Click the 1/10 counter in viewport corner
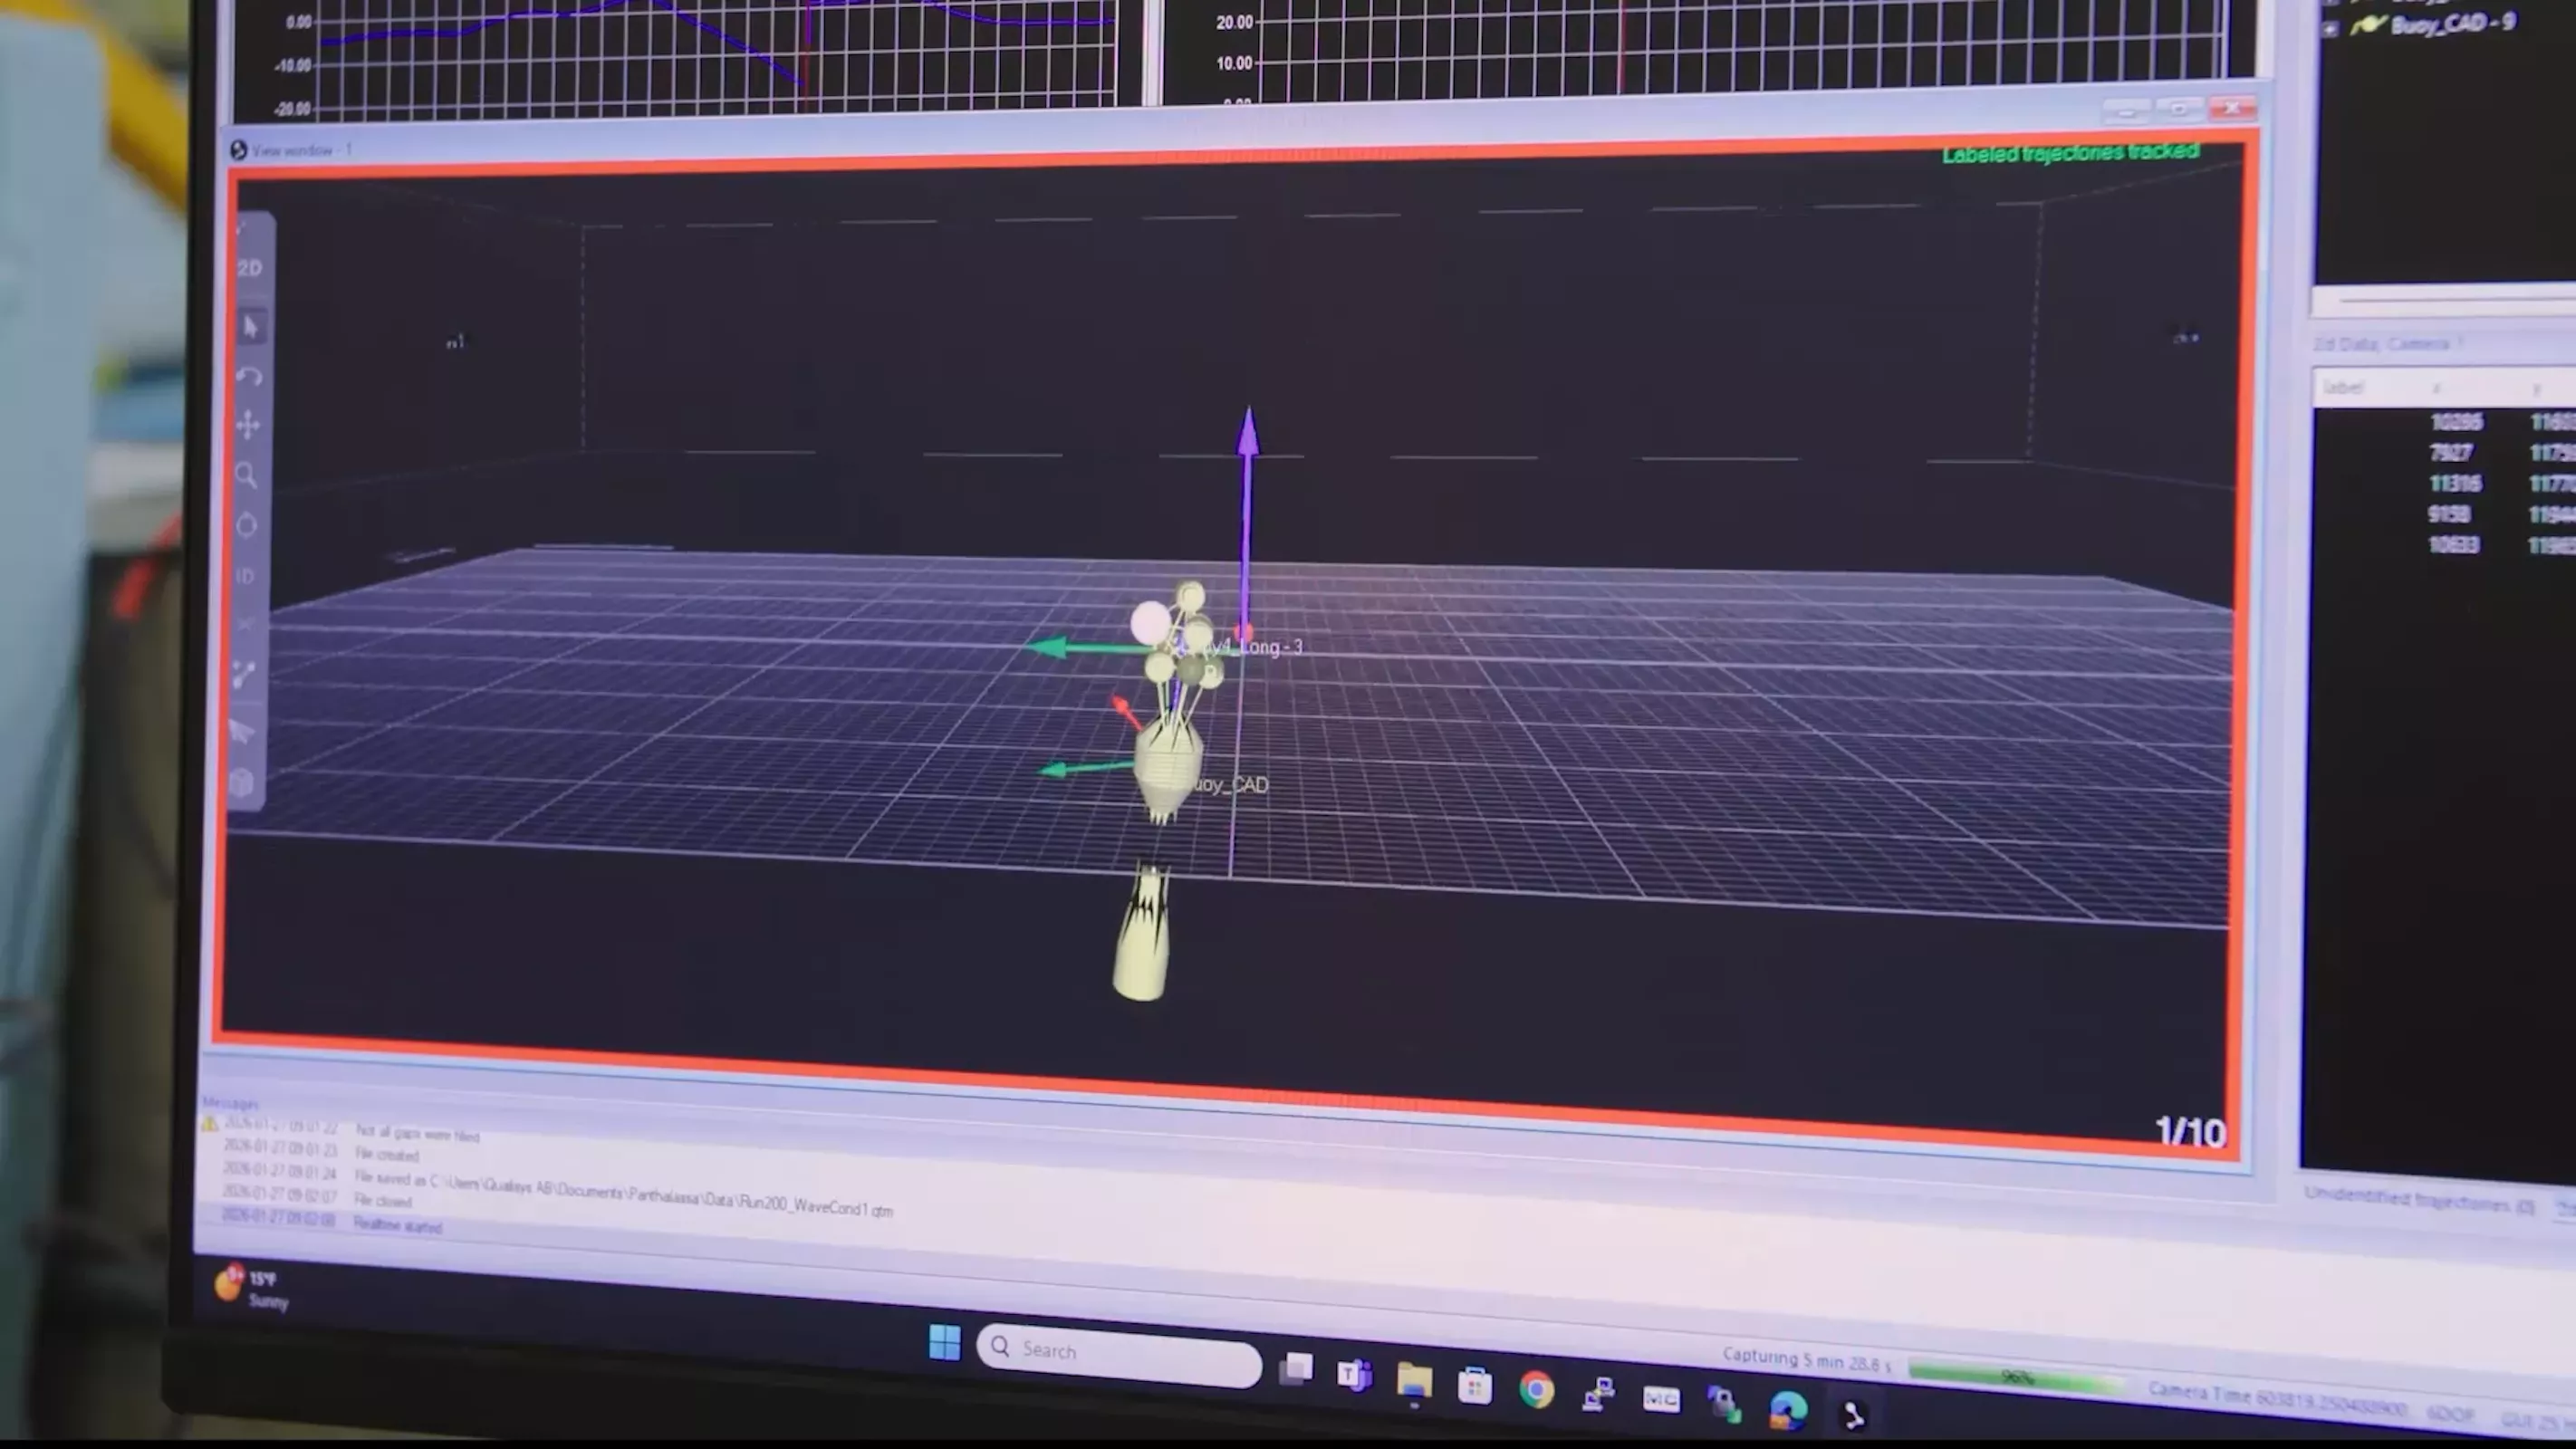 pyautogui.click(x=2190, y=1131)
